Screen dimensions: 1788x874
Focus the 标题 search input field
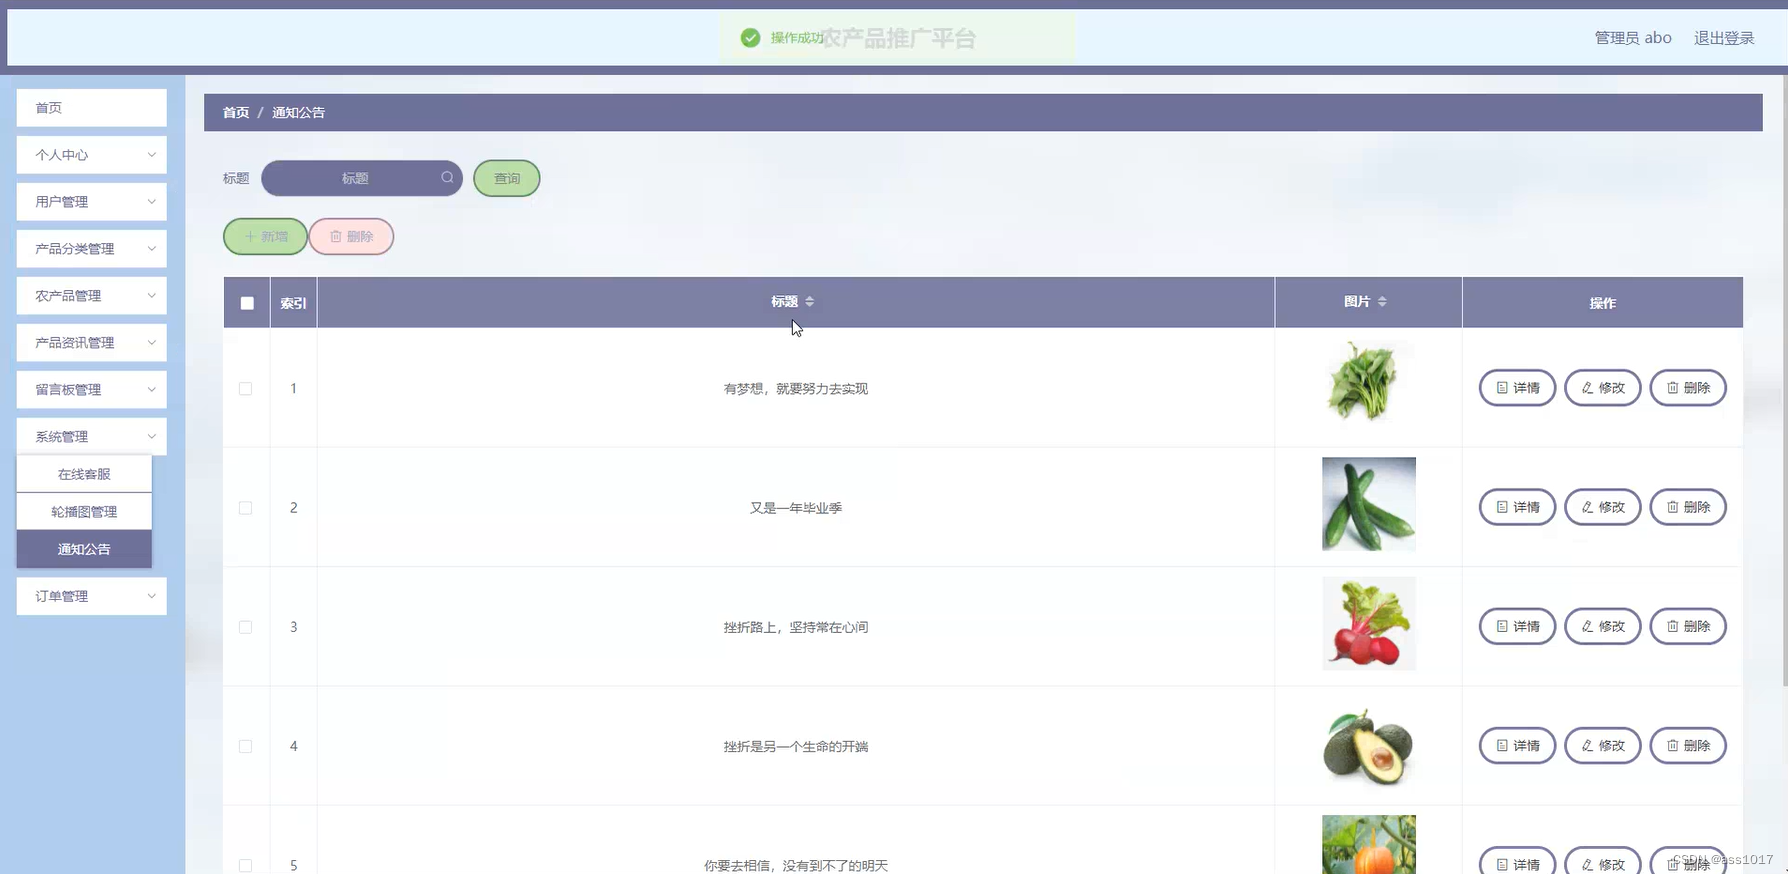tap(362, 178)
